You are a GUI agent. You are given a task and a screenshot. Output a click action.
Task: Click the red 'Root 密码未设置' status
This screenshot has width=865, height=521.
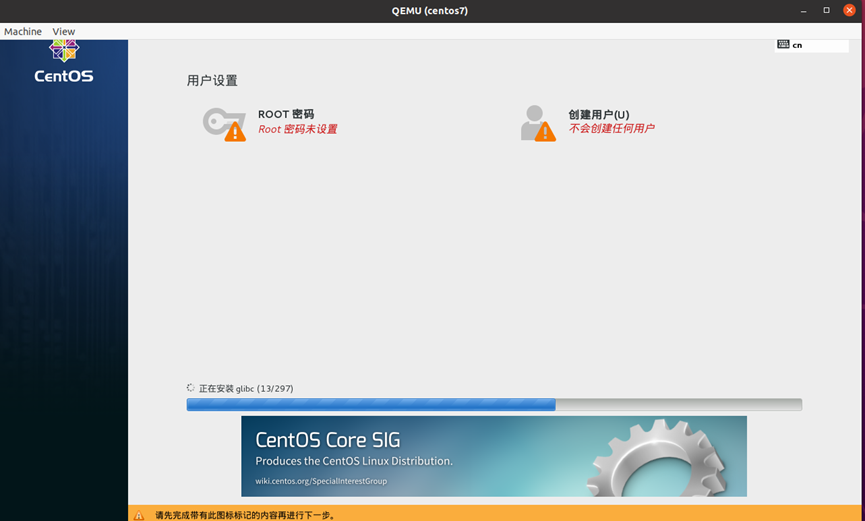pyautogui.click(x=297, y=129)
